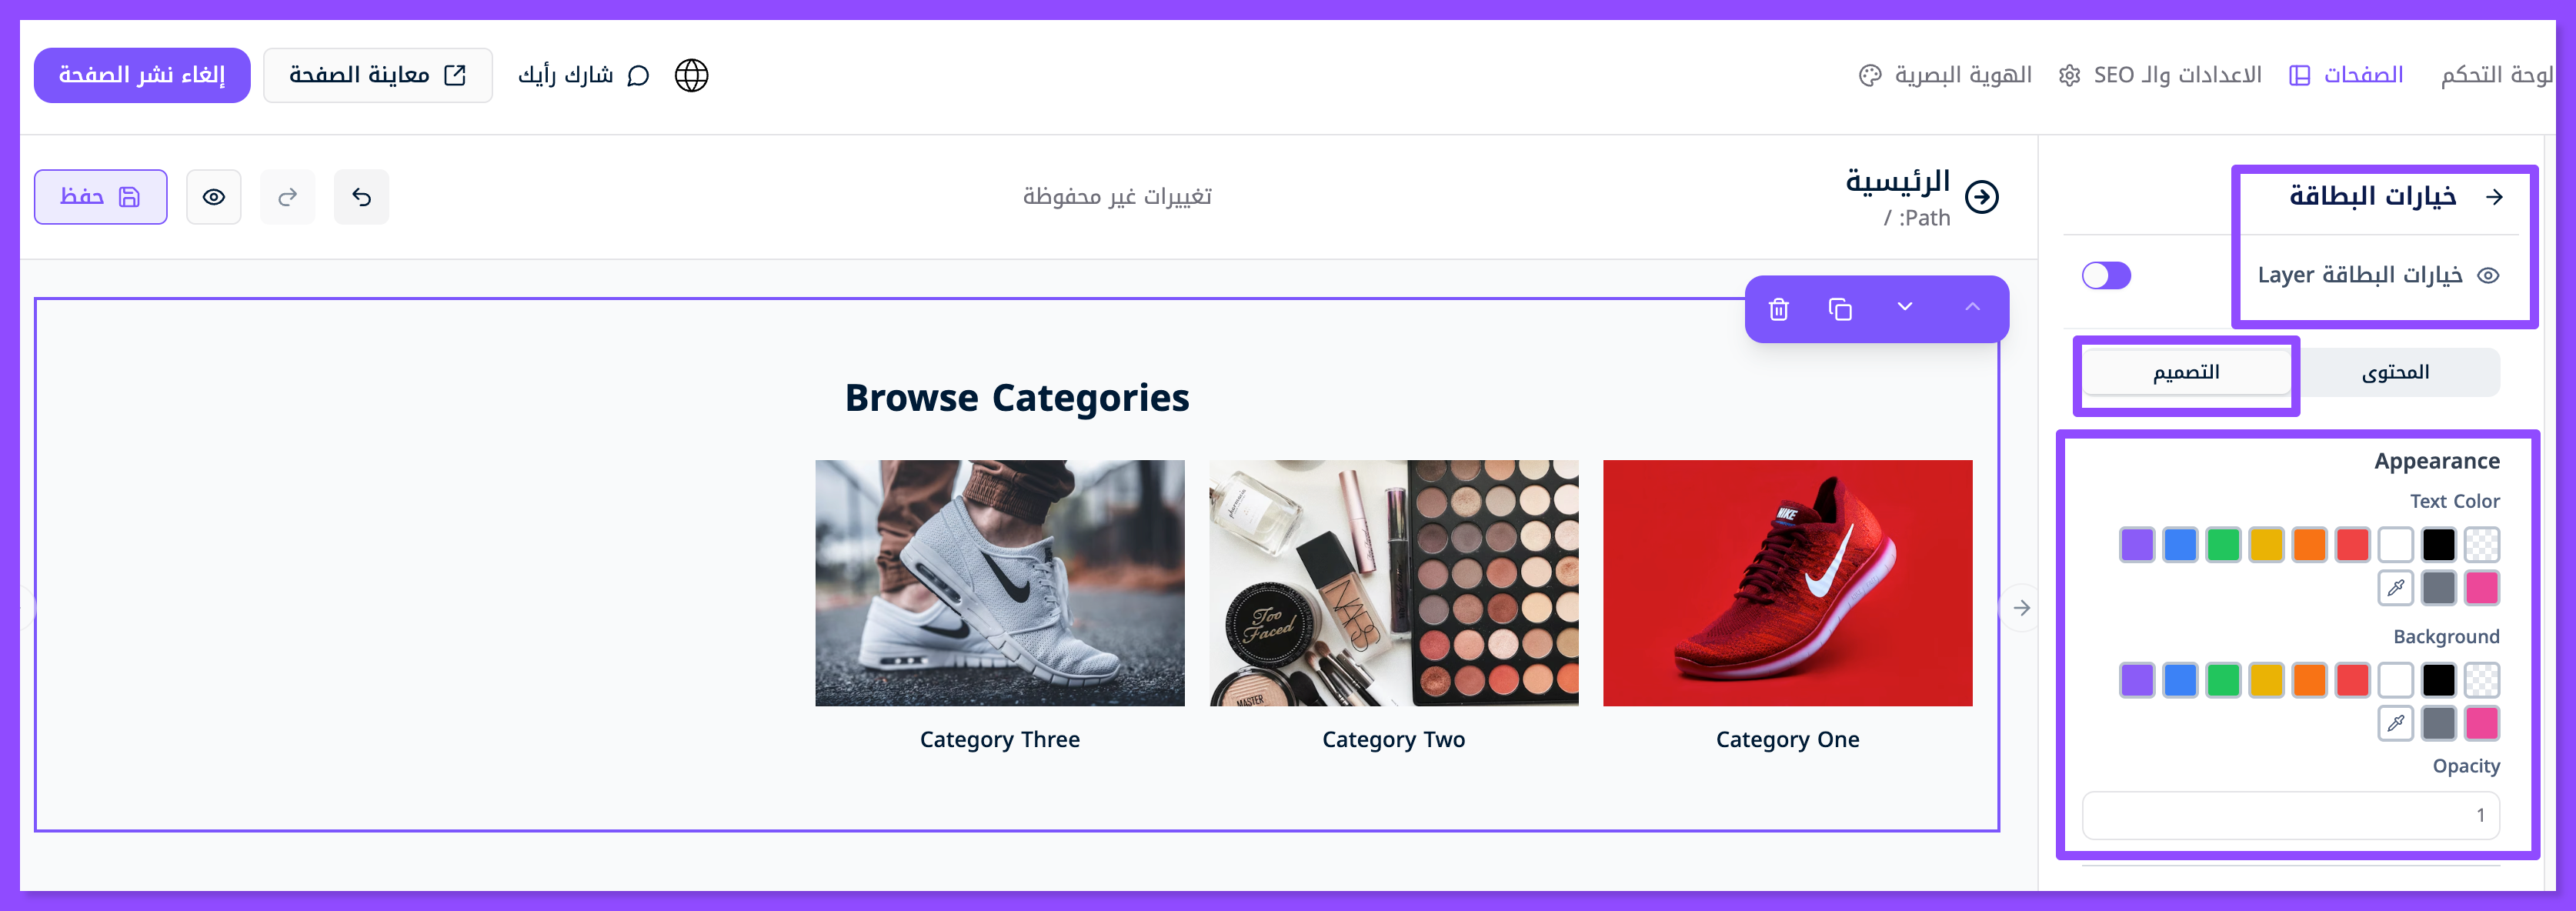Open the globe language icon
Image resolution: width=2576 pixels, height=911 pixels.
[691, 75]
